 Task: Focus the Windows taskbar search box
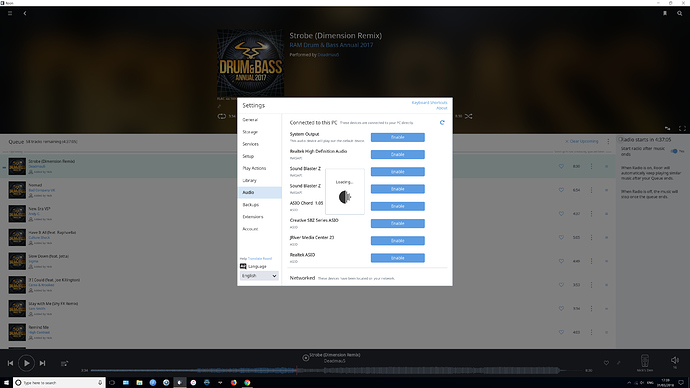coord(59,383)
